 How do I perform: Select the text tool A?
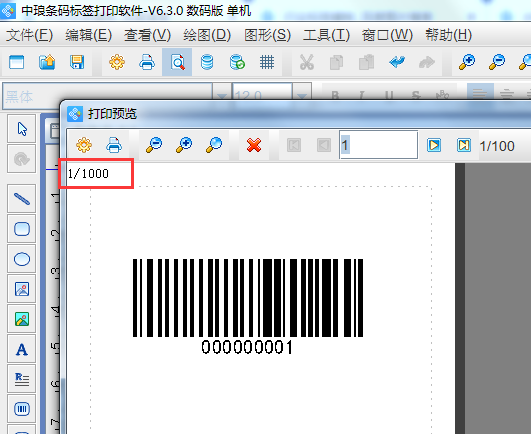pos(22,349)
